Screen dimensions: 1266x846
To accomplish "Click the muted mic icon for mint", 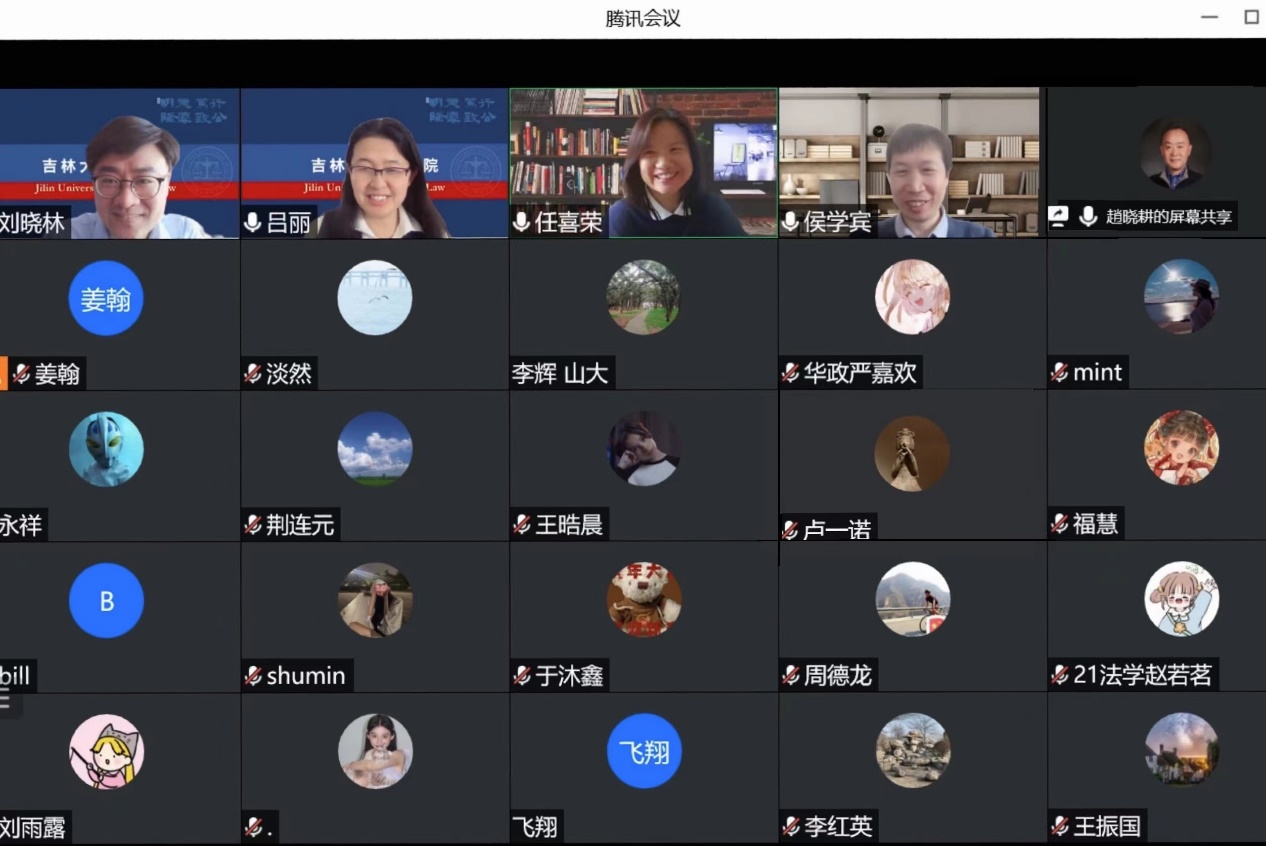I will 1059,373.
